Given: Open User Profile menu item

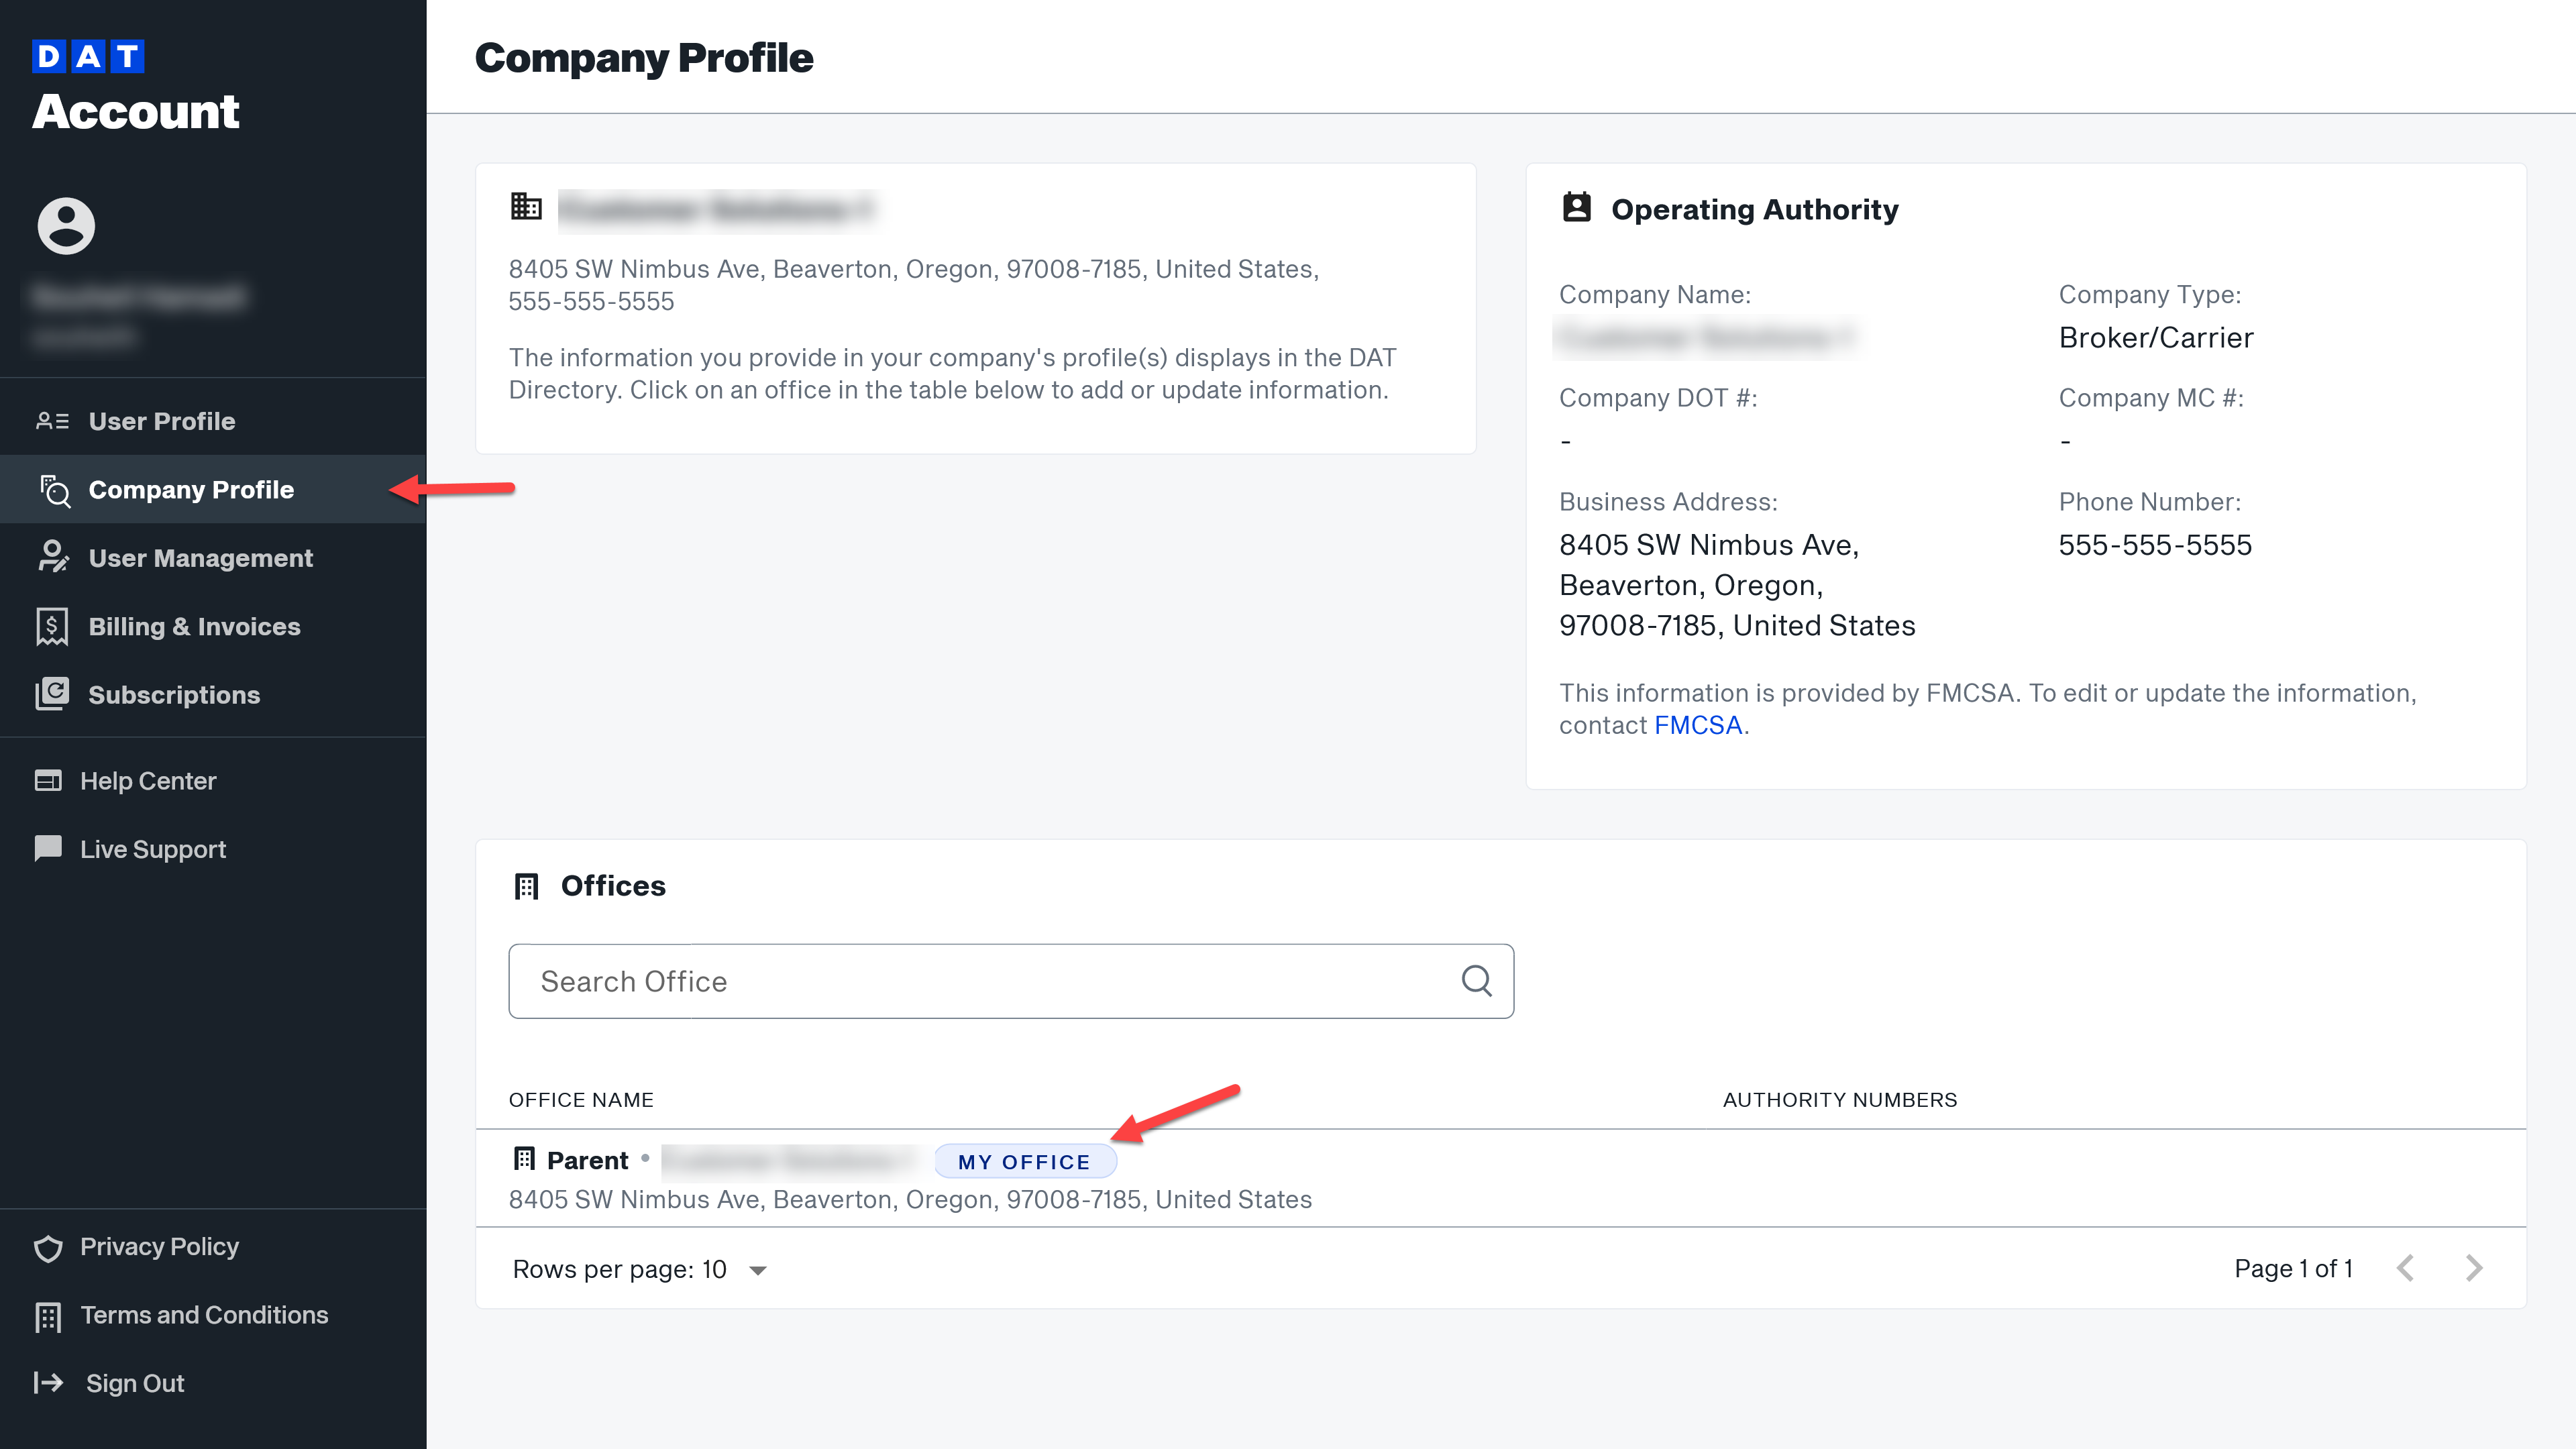Looking at the screenshot, I should tap(213, 421).
